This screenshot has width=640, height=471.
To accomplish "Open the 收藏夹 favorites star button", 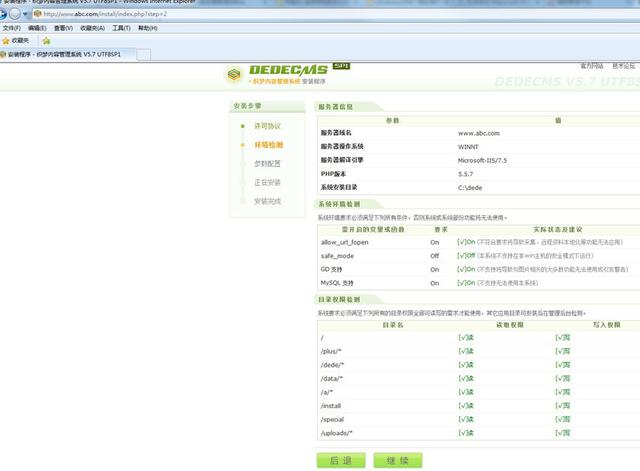I will click(16, 41).
